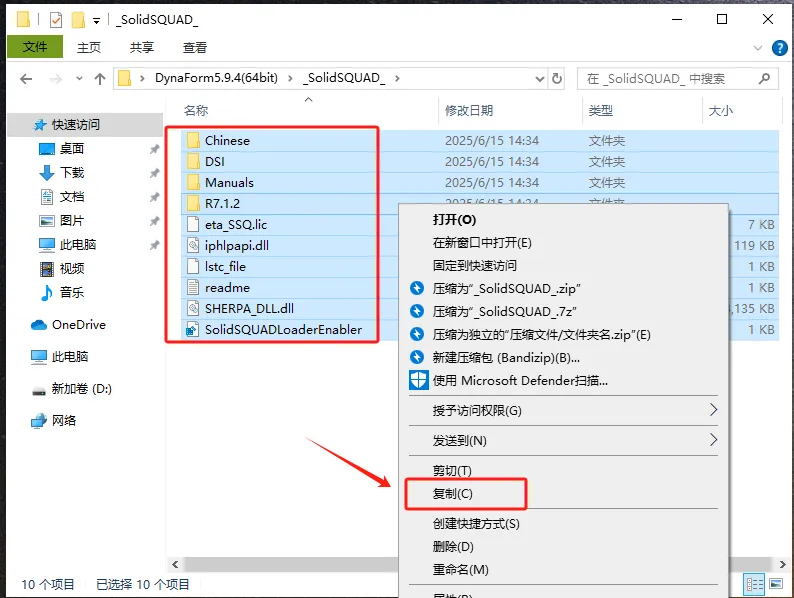Click the properties check icon in the title bar
Viewport: 794px width, 598px height.
[56, 20]
